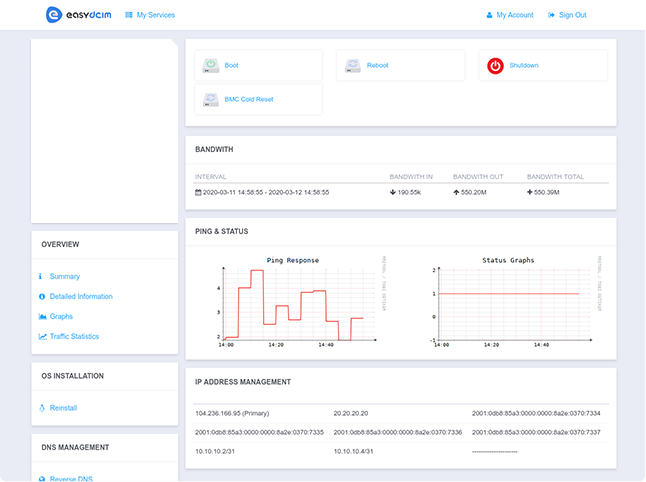This screenshot has width=646, height=482.
Task: Click the BANDWITH TOTAL column header
Action: point(555,177)
